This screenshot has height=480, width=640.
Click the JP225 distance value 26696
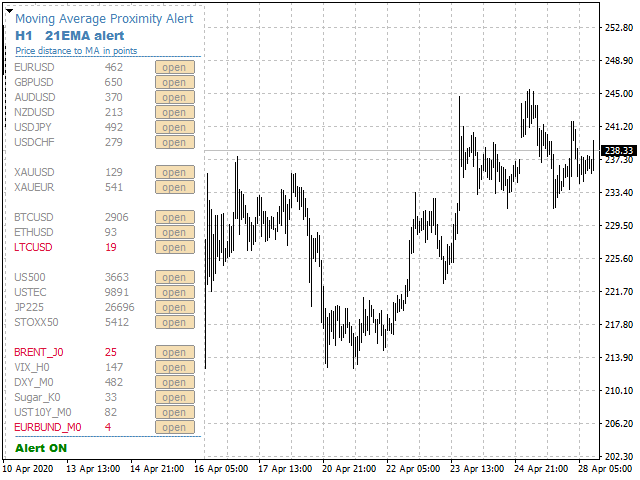pyautogui.click(x=120, y=307)
